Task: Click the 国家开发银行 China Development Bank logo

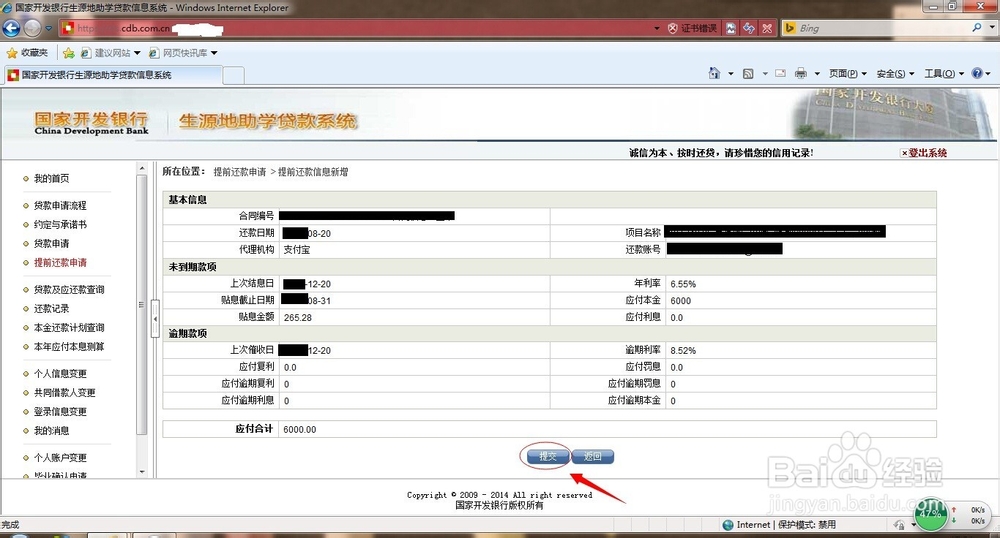Action: (91, 123)
